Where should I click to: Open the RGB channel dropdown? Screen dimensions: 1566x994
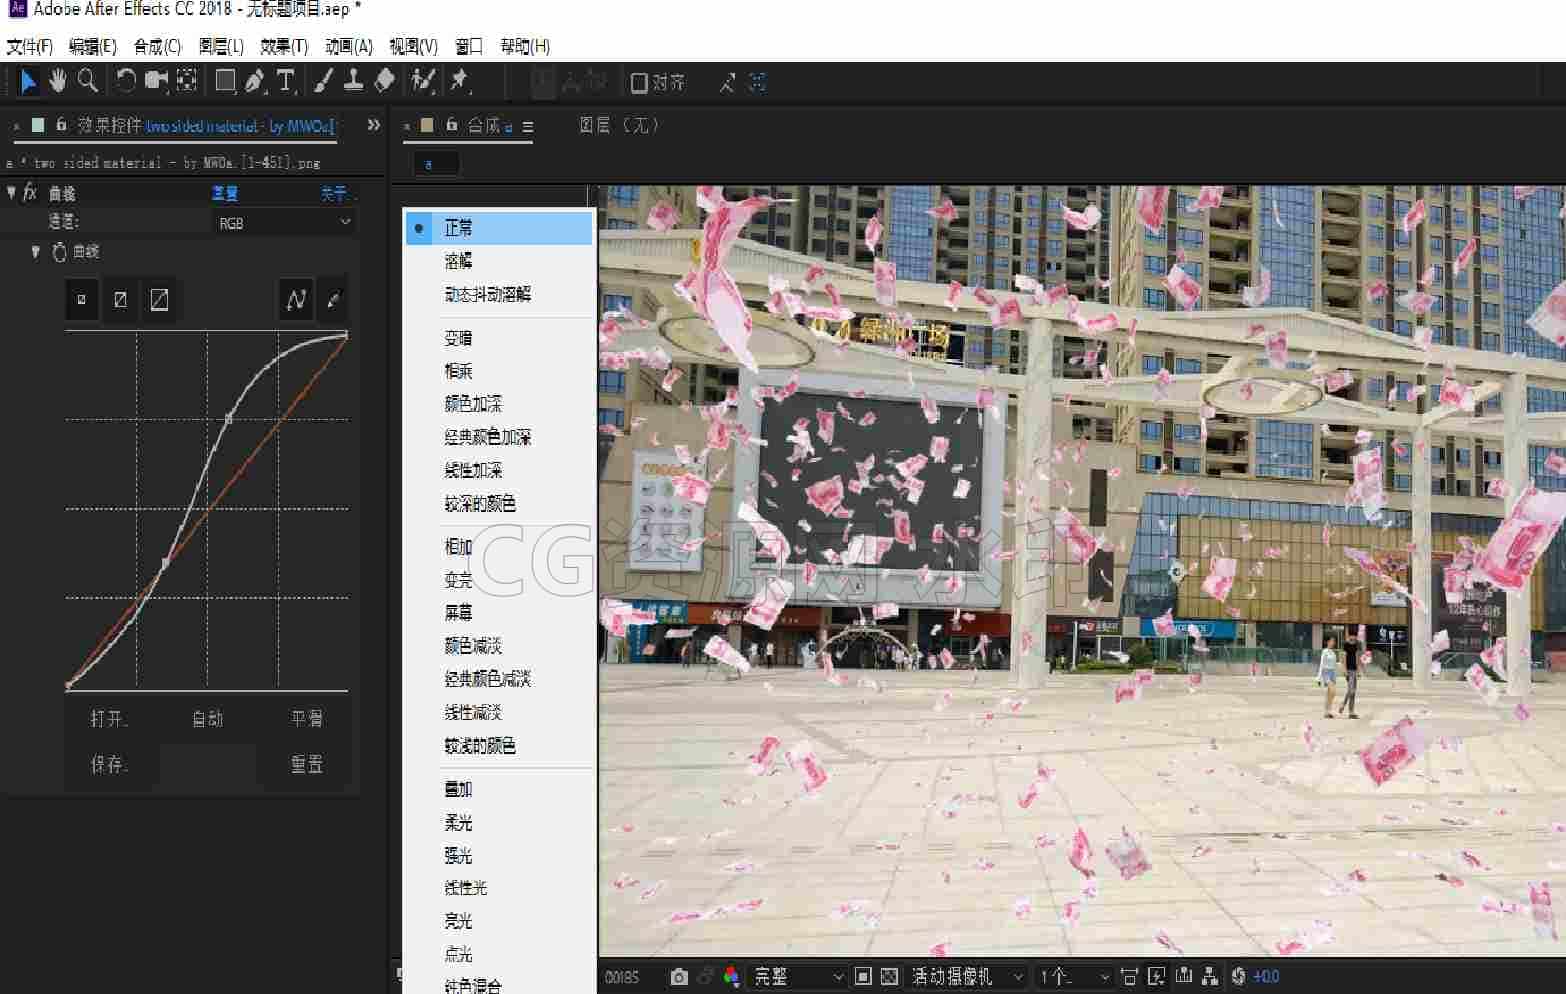click(x=285, y=223)
